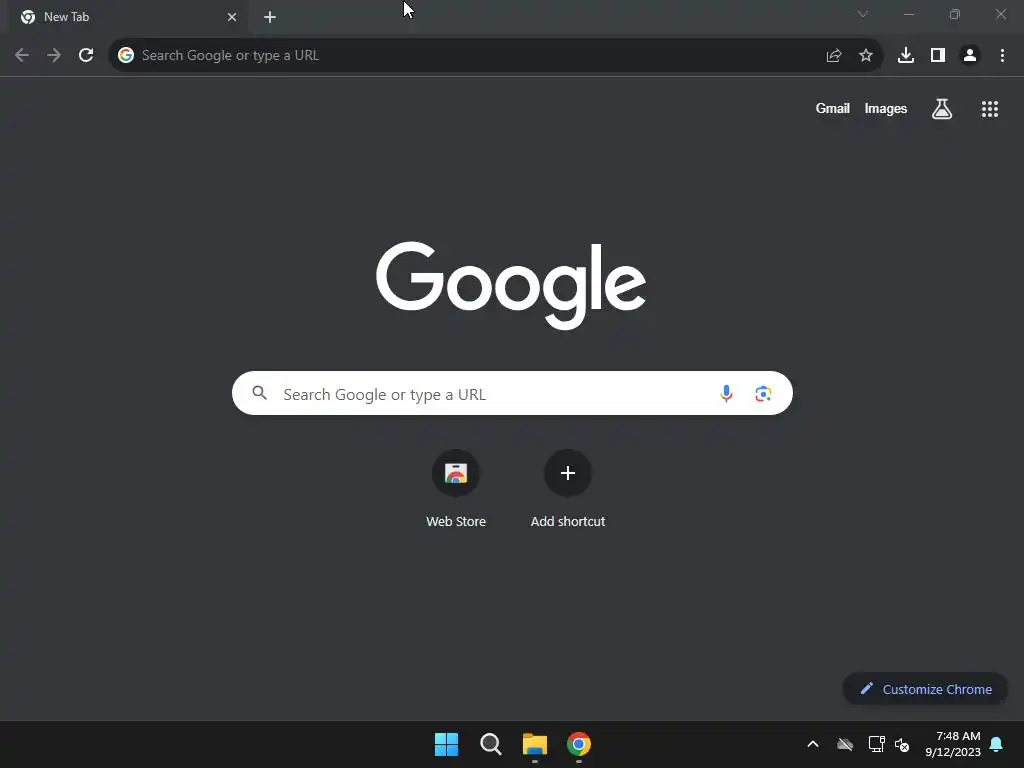Image resolution: width=1024 pixels, height=768 pixels.
Task: Open a new tab with the plus button
Action: tap(270, 17)
